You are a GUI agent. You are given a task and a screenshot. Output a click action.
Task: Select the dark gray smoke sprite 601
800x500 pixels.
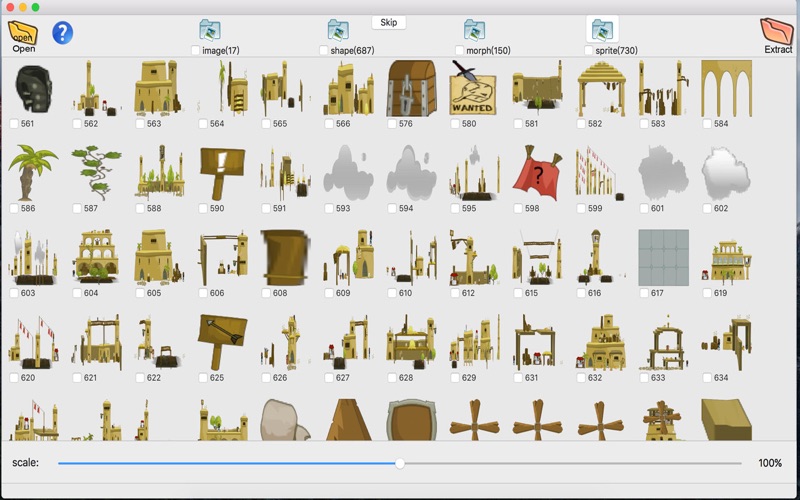click(x=663, y=172)
